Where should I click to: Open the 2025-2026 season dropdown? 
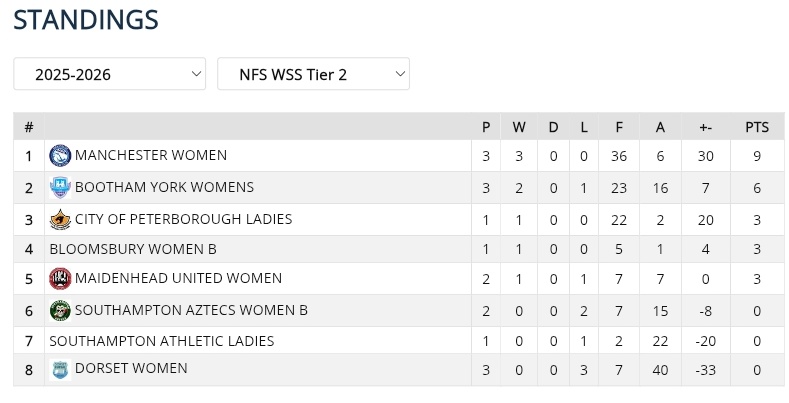click(110, 74)
